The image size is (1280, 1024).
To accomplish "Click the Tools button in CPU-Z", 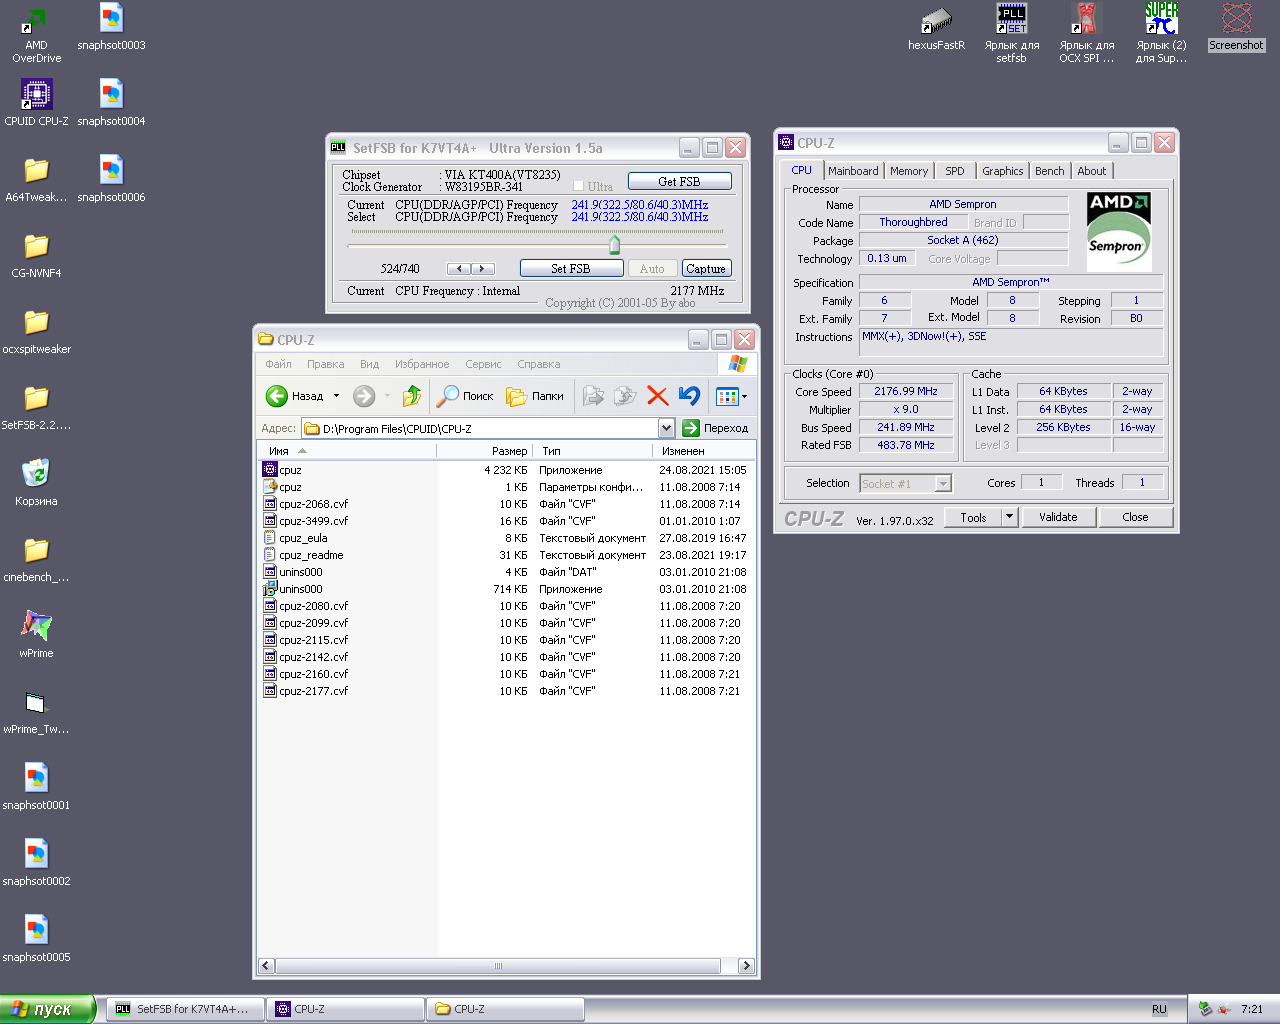I will 973,517.
